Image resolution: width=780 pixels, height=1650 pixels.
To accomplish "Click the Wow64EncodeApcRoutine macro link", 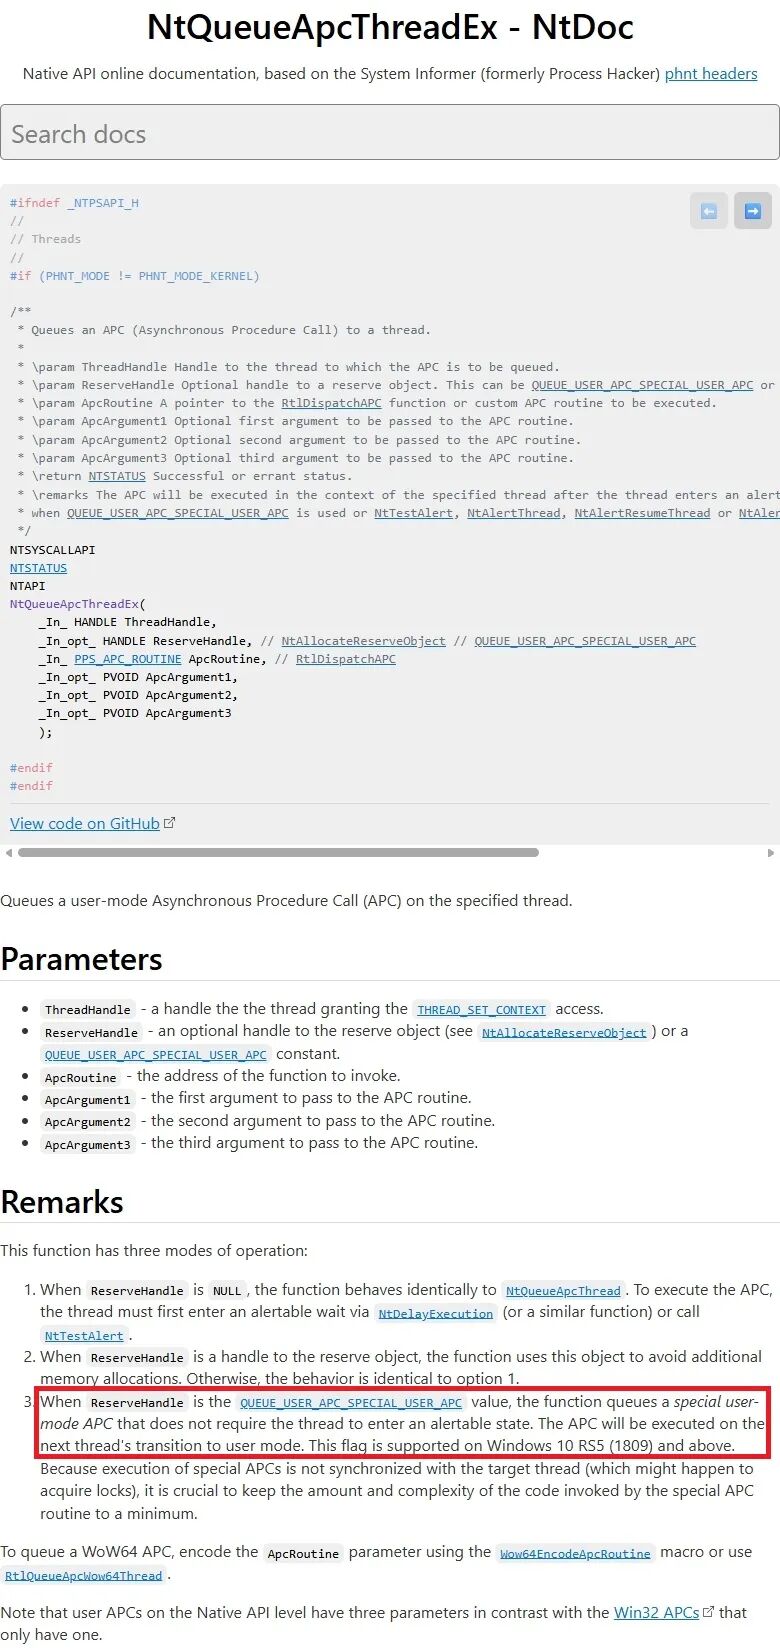I will [575, 1553].
